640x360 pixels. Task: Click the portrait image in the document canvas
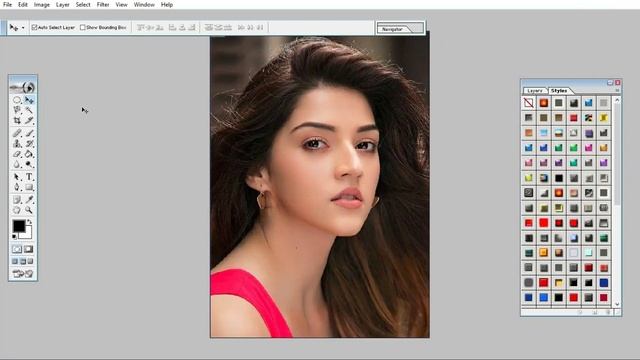(x=320, y=187)
